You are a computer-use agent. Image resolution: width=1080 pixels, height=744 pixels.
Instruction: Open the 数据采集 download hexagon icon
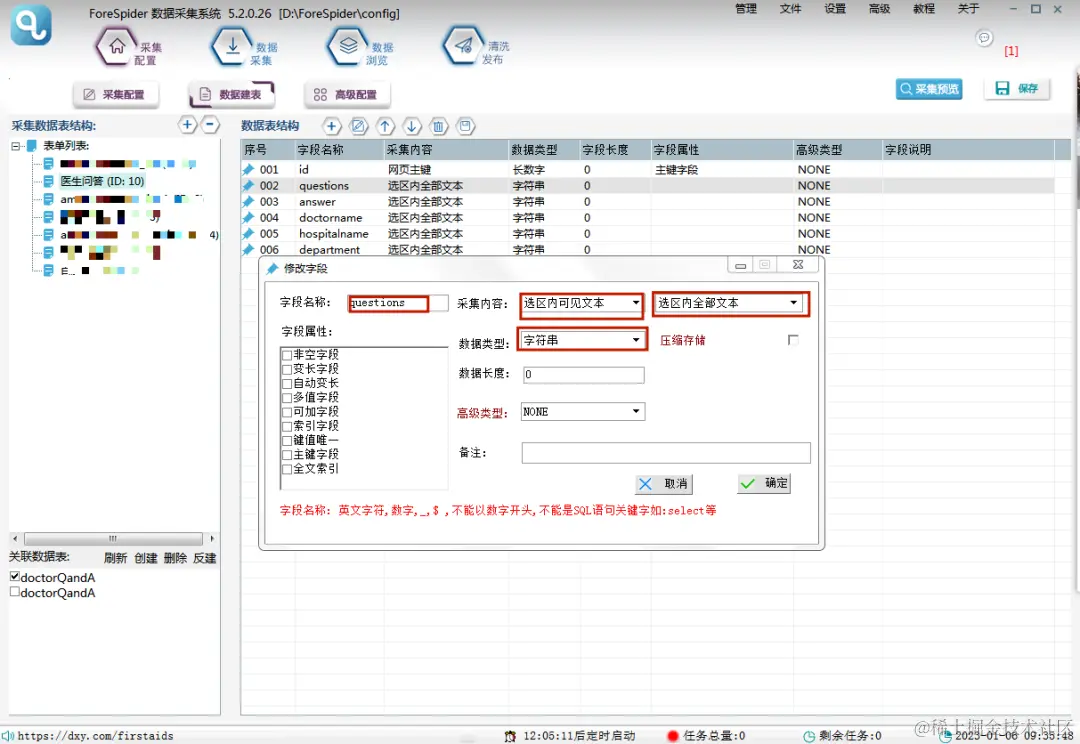click(x=233, y=47)
